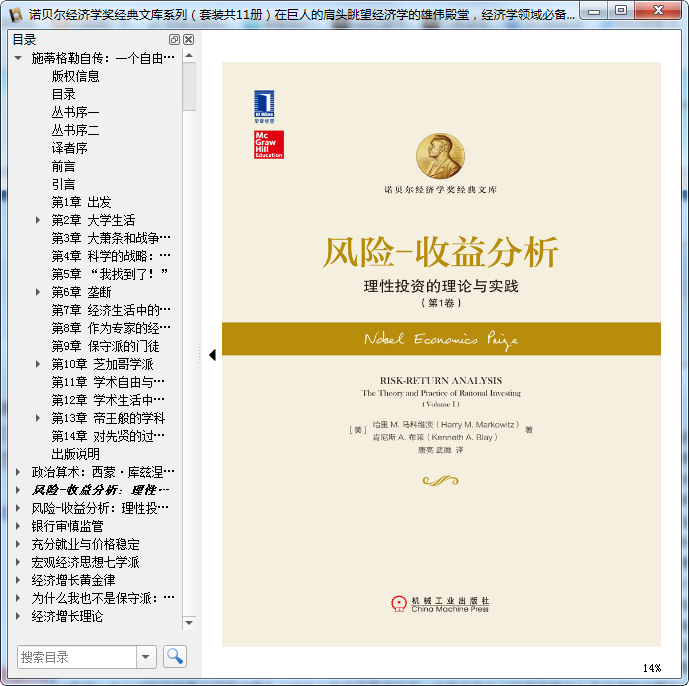Select 第3章 大萧条和战争
The image size is (689, 686).
pos(111,238)
